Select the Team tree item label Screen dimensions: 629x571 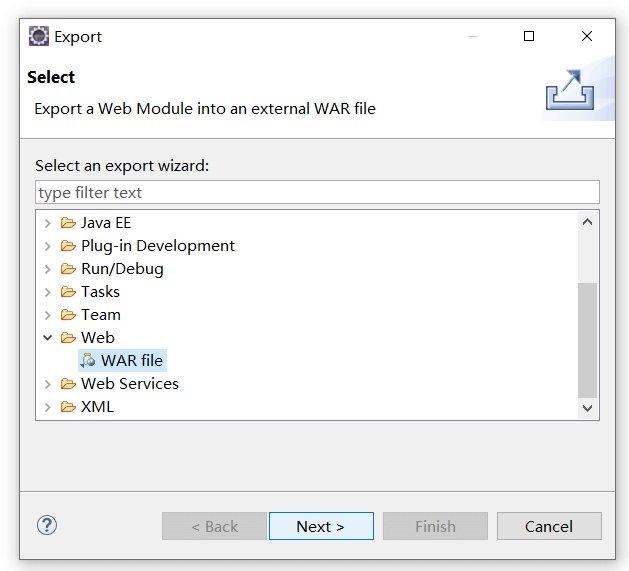100,315
